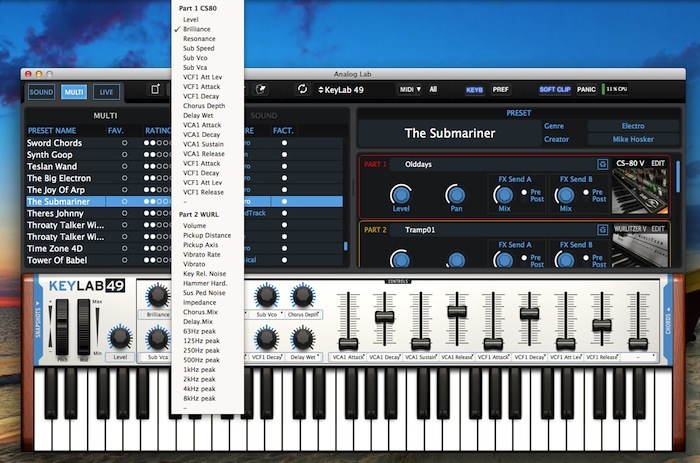Turn the Part 1 Level knob
The width and height of the screenshot is (700, 463).
pos(400,195)
